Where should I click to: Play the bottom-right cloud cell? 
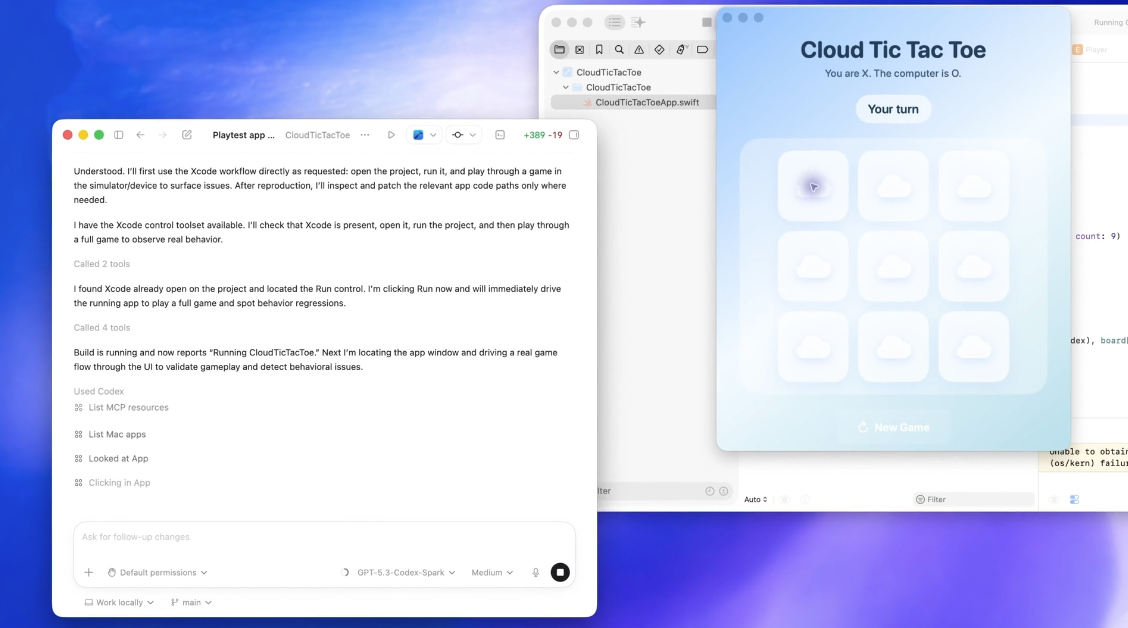(974, 347)
